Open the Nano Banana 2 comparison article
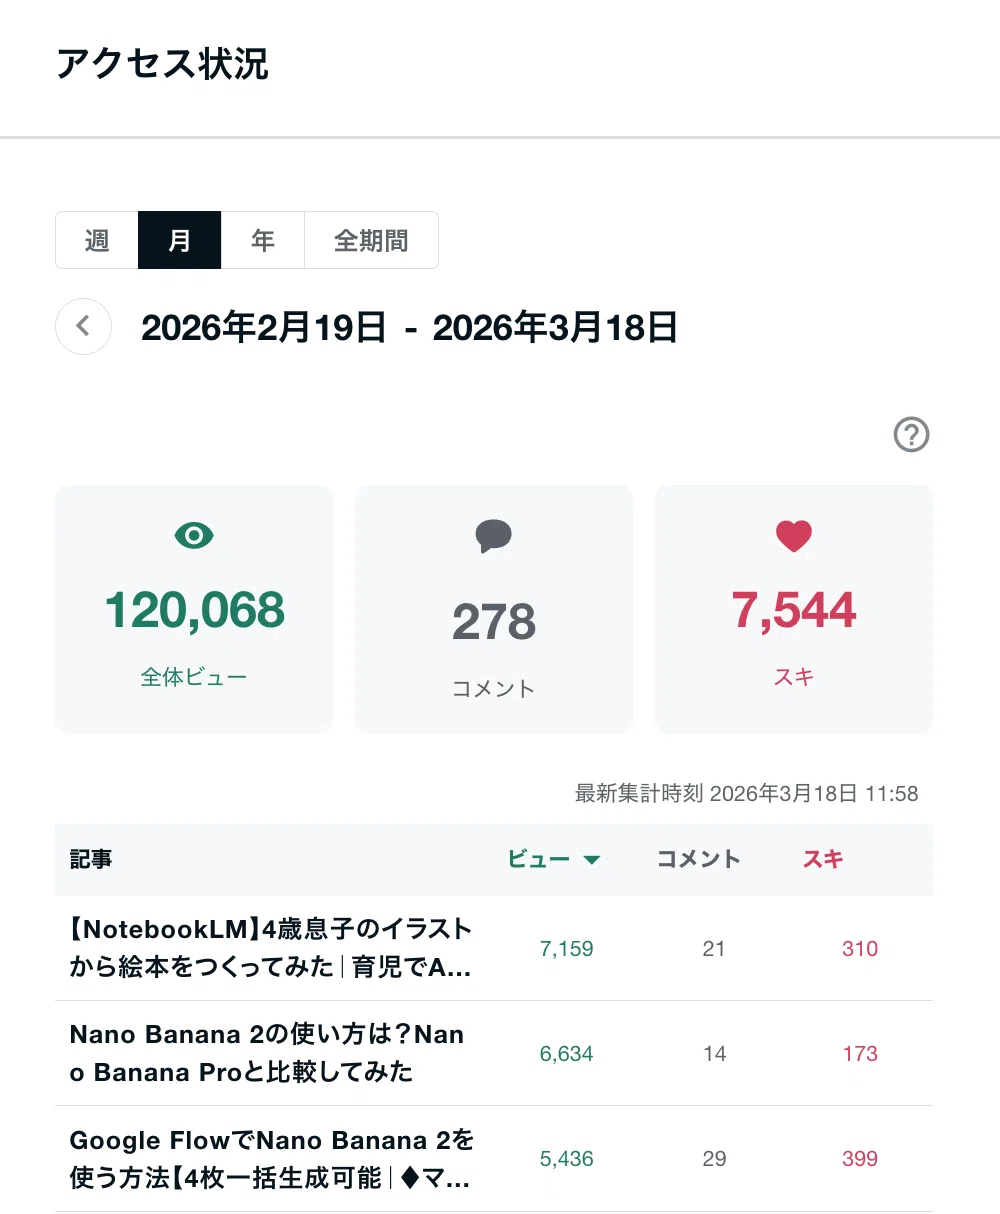This screenshot has width=1000, height=1214. [x=267, y=1053]
